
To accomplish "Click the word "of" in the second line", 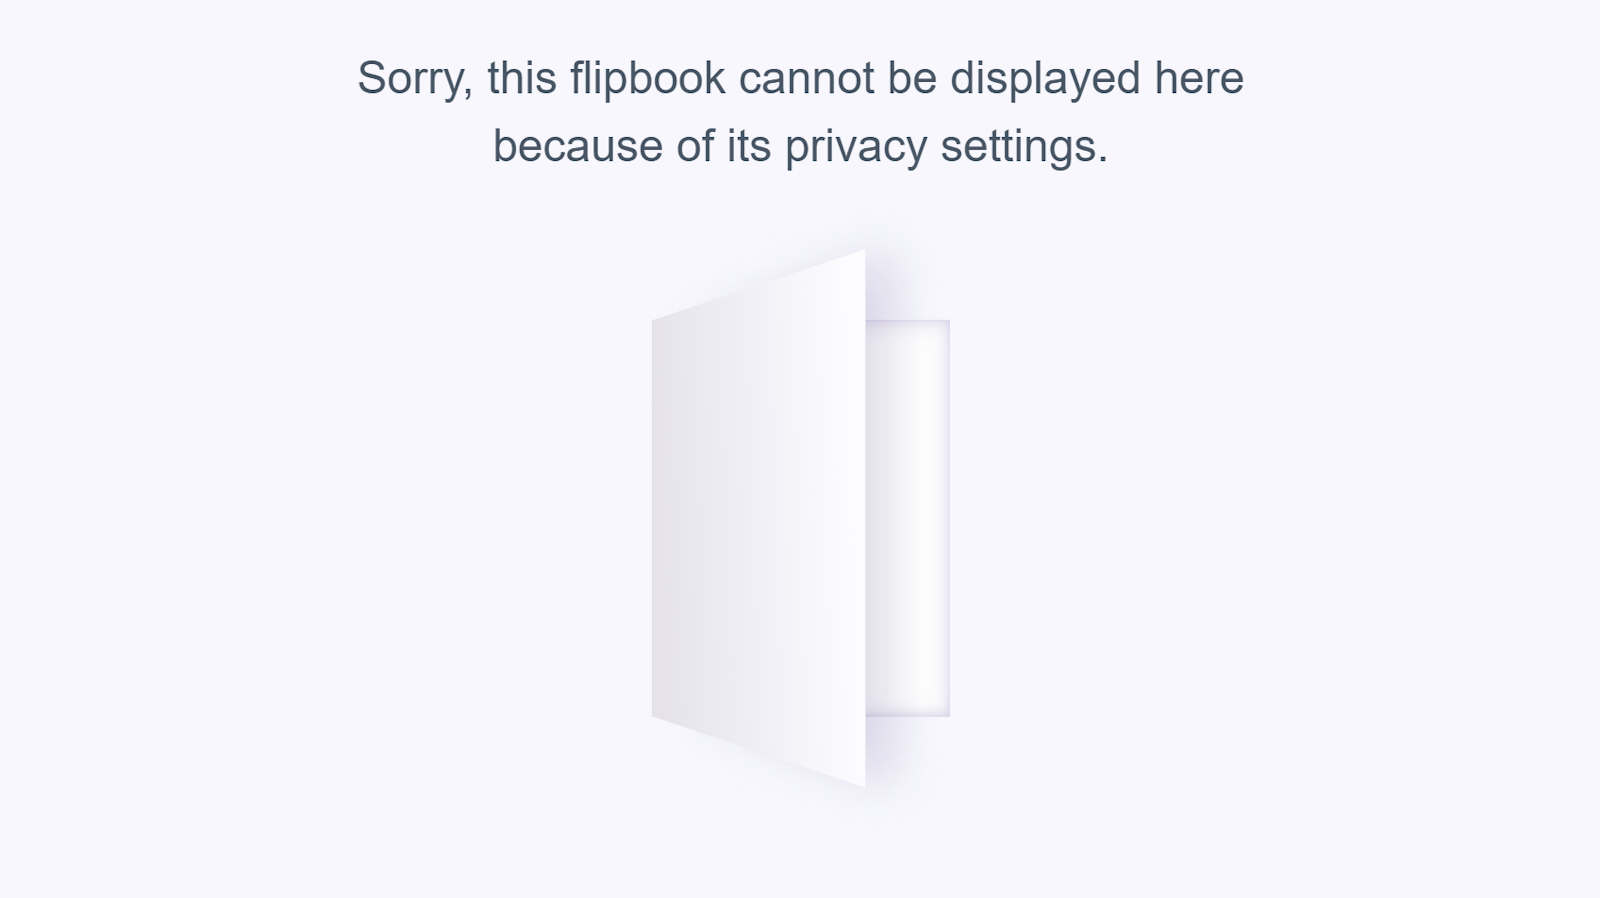I will click(x=695, y=147).
